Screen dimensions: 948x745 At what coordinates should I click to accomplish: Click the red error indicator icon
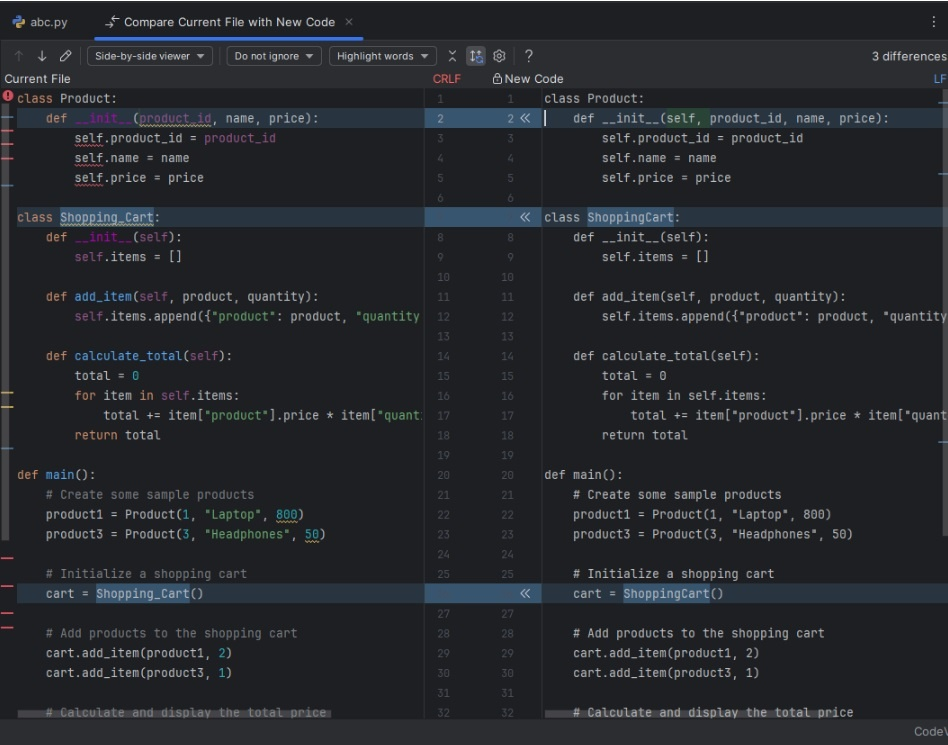tap(8, 96)
